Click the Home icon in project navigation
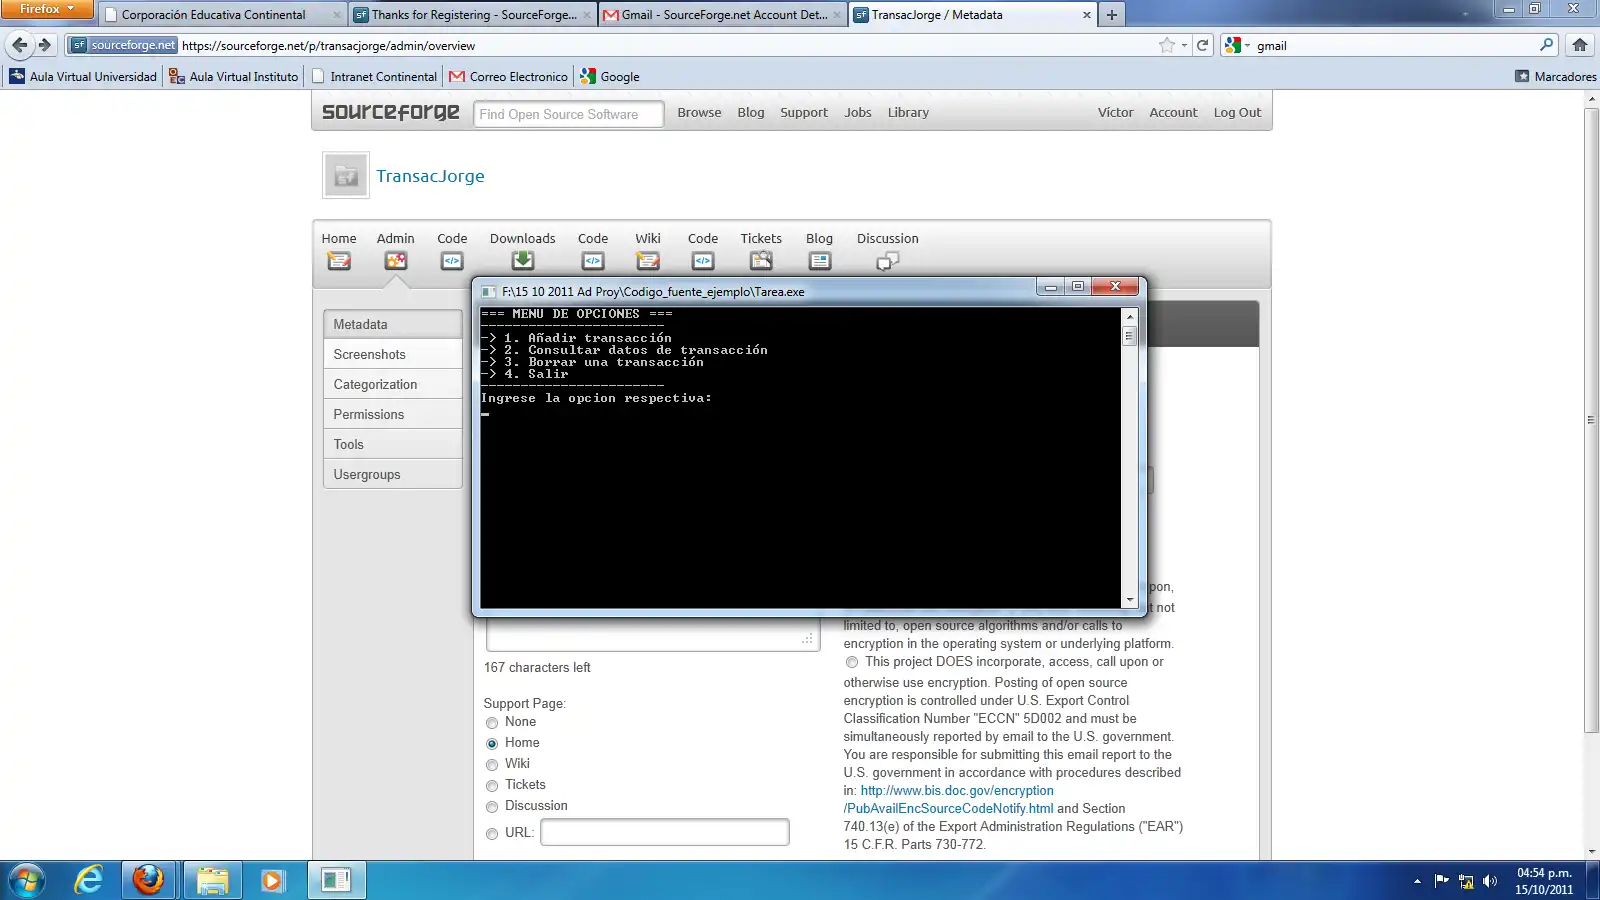Screen dimensions: 1600x900 click(339, 261)
